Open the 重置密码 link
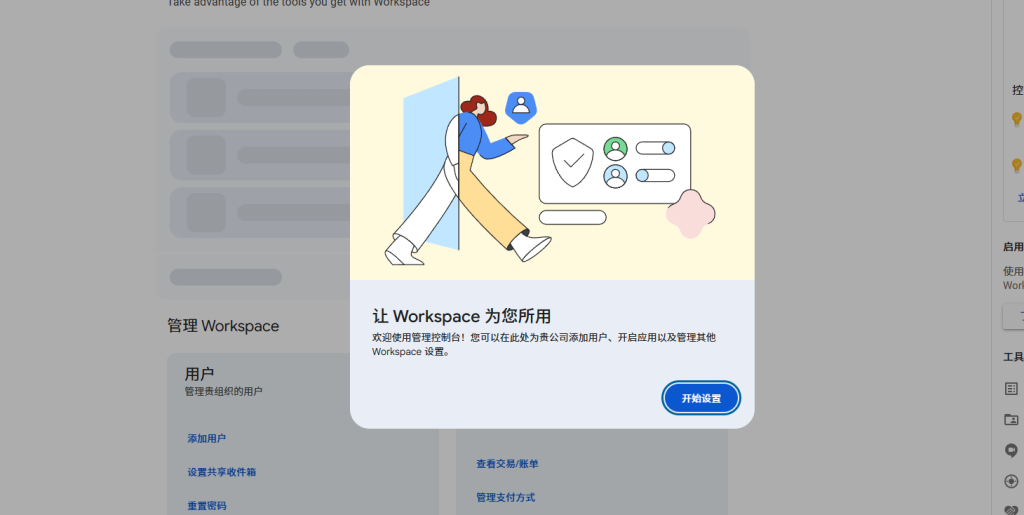 tap(206, 506)
